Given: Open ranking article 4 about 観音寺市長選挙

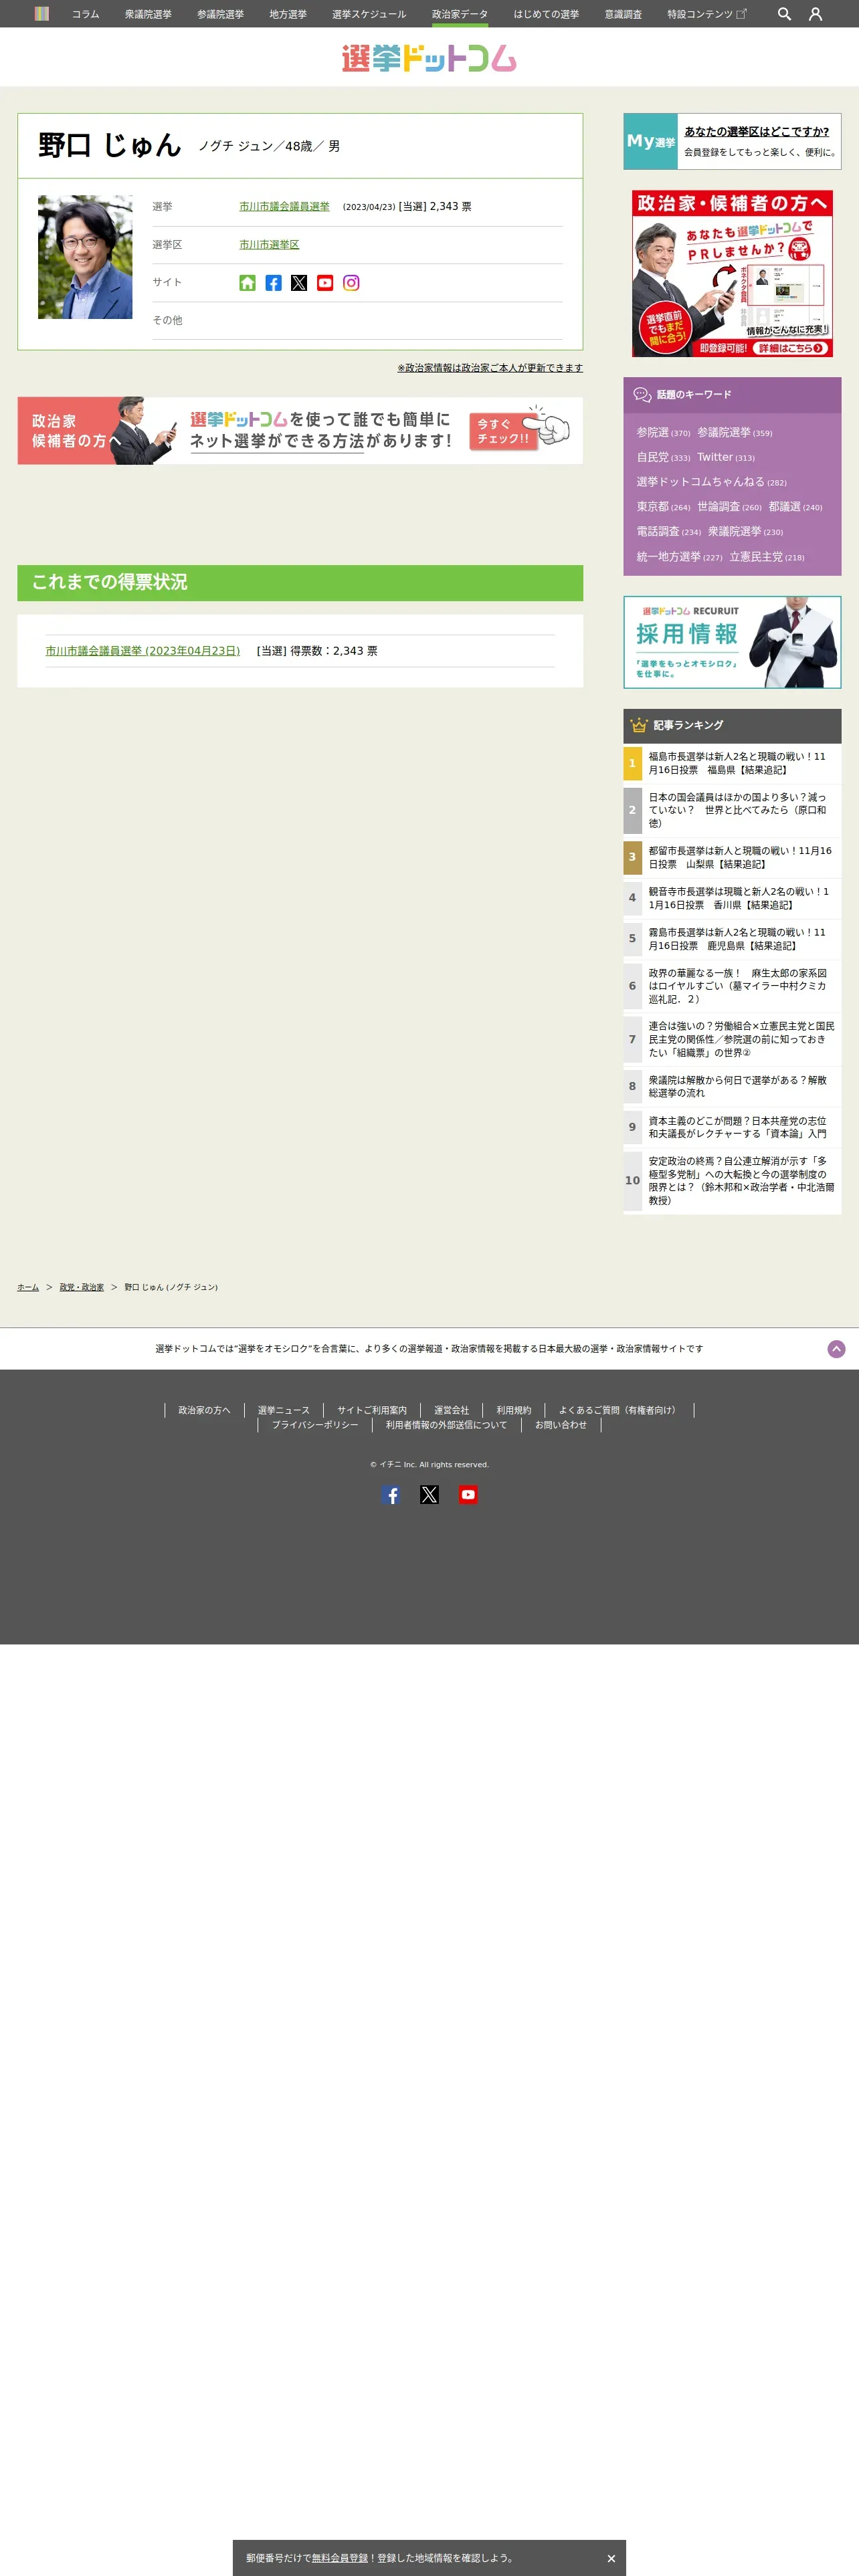Looking at the screenshot, I should pos(732,898).
